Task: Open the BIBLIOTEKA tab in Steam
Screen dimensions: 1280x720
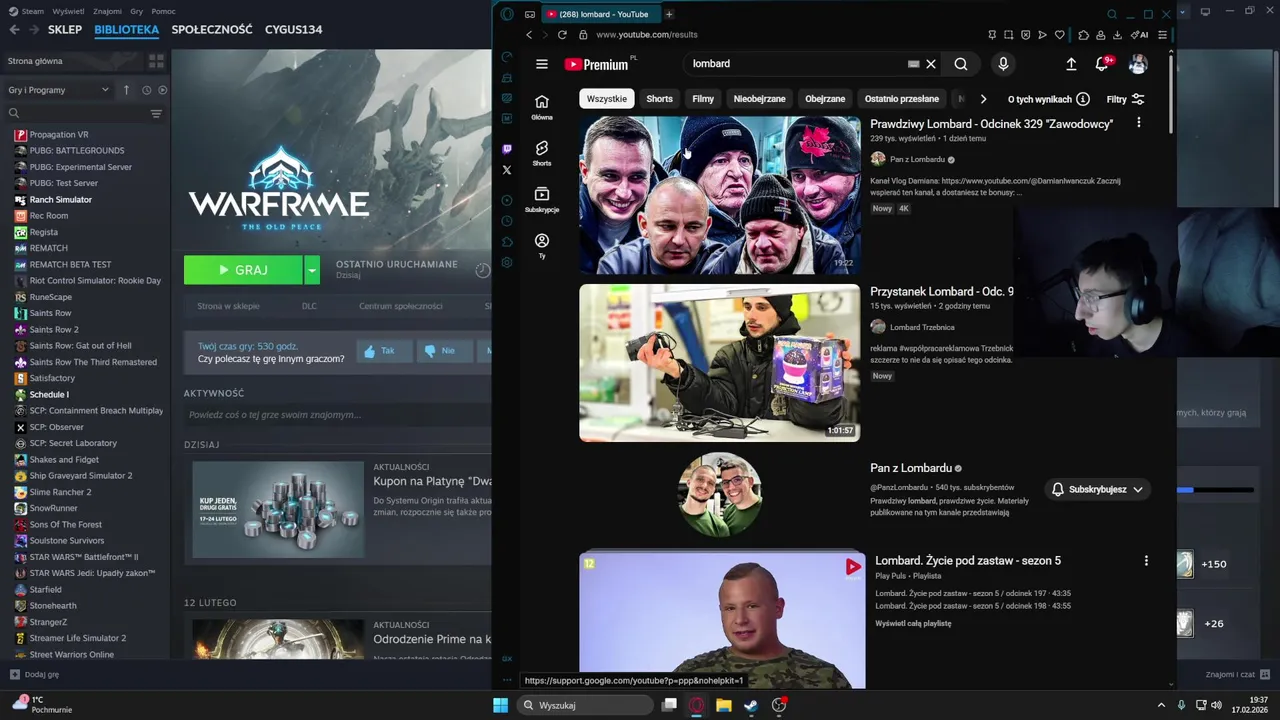Action: click(126, 30)
